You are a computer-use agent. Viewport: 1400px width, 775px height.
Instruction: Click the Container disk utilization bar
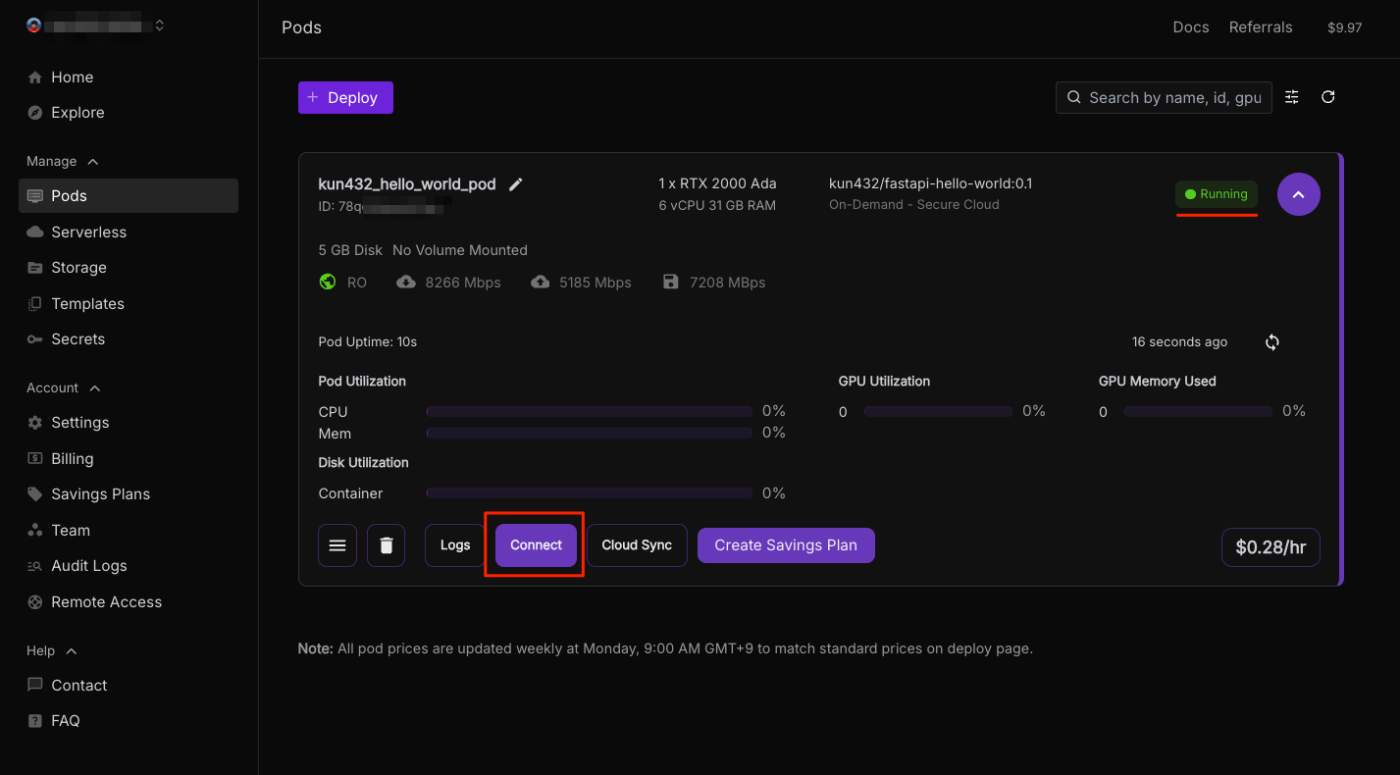click(589, 493)
